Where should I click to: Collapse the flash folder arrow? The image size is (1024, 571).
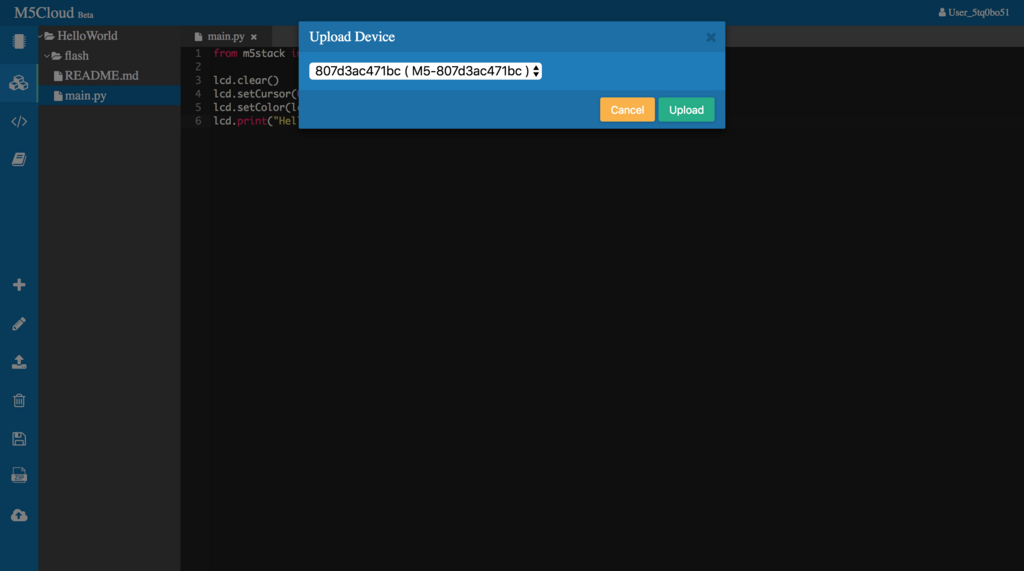[47, 56]
